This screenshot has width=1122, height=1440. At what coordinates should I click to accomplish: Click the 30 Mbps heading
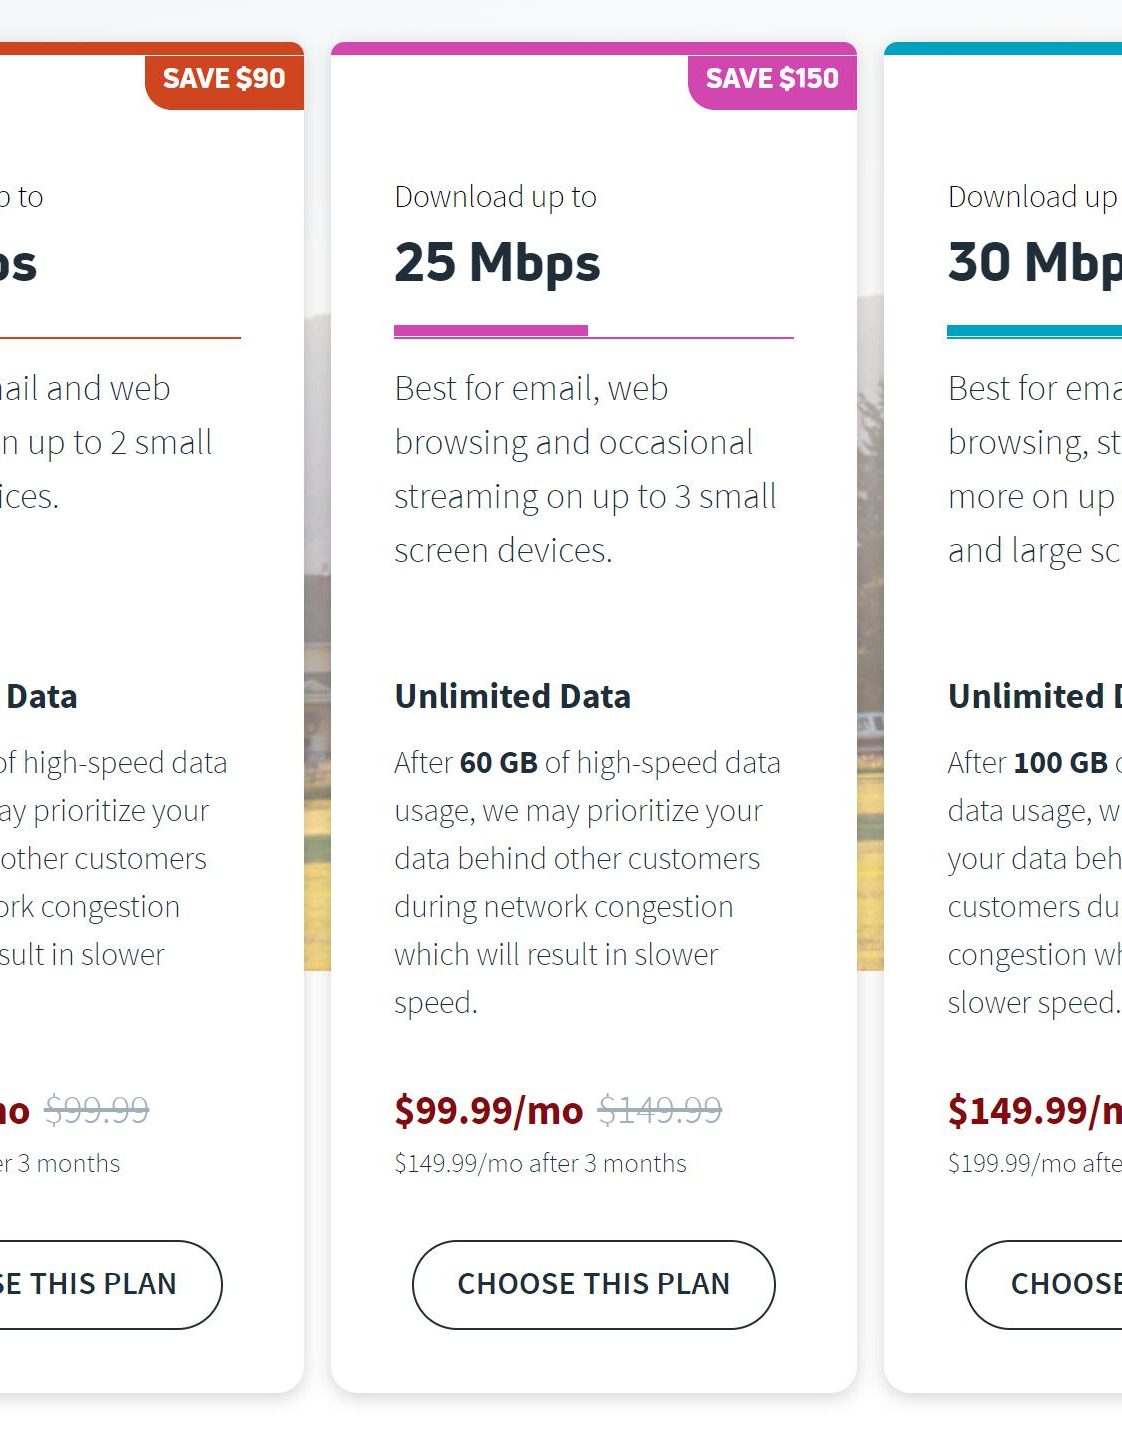coord(1035,262)
